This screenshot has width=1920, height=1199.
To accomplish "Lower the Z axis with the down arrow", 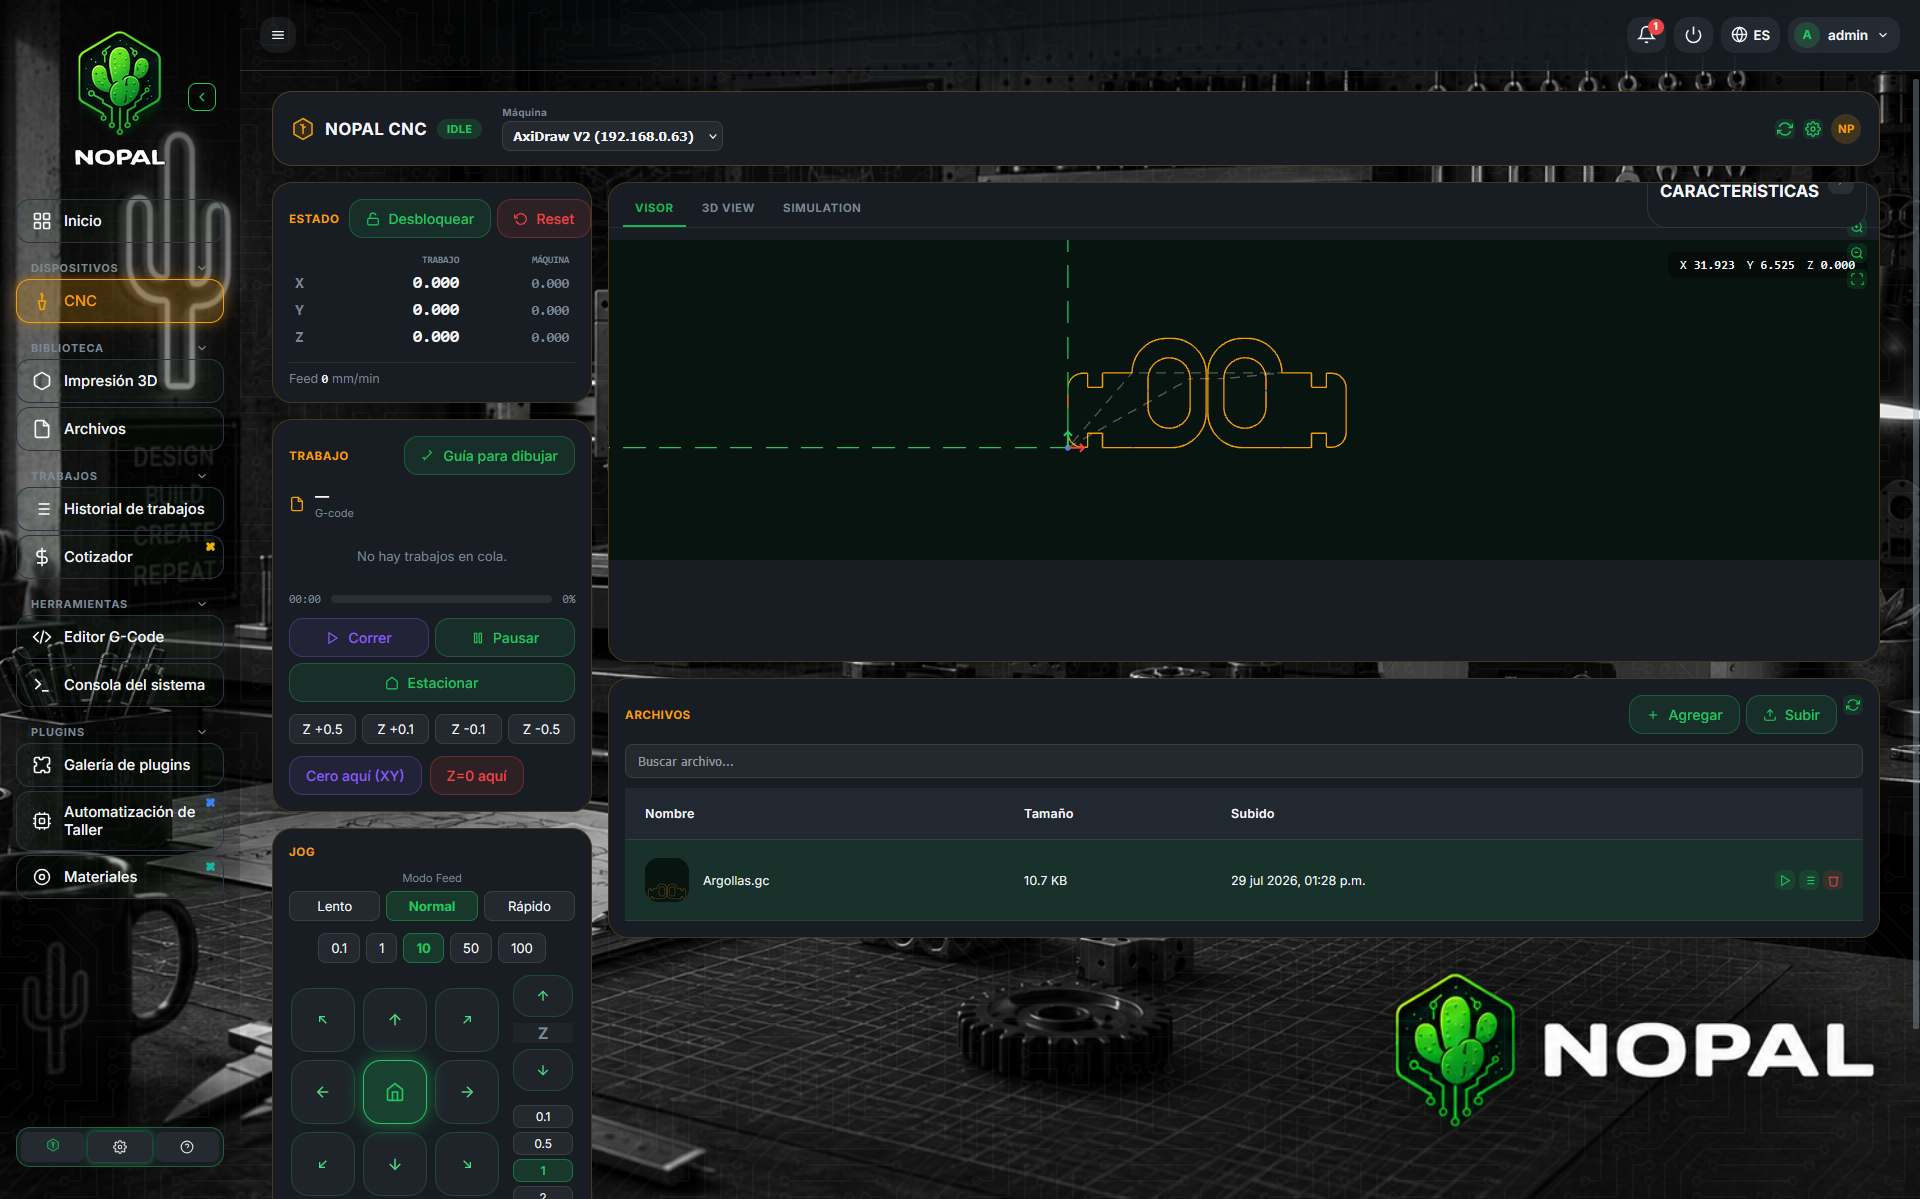I will tap(543, 1070).
